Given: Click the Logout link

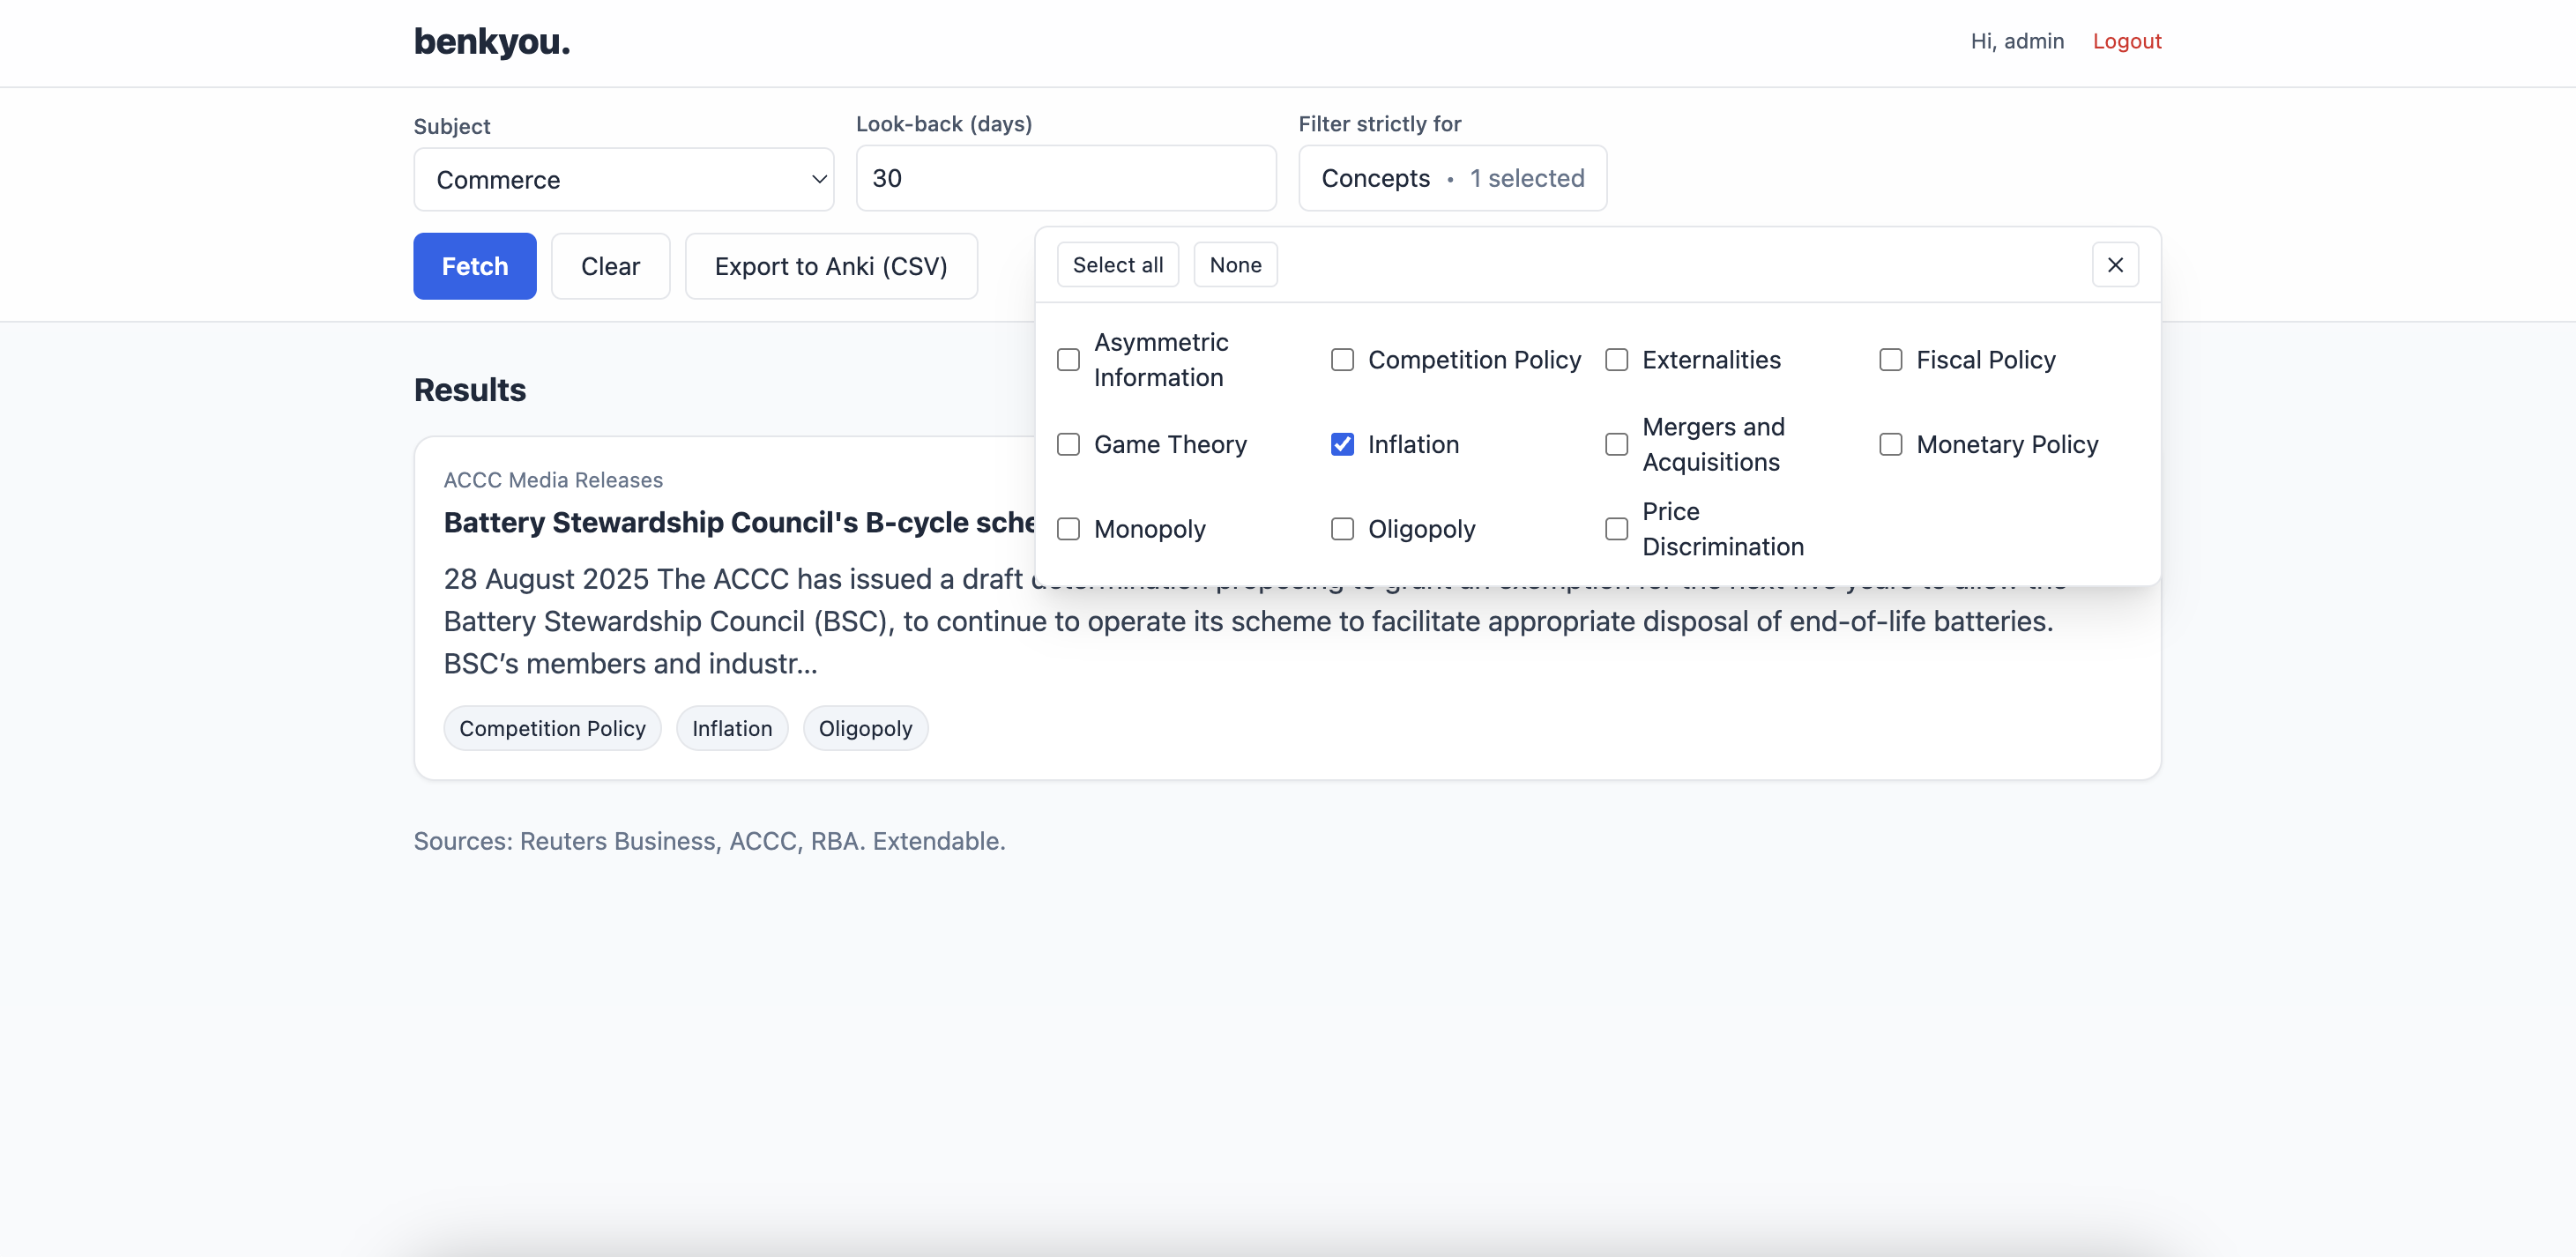Looking at the screenshot, I should (x=2126, y=41).
